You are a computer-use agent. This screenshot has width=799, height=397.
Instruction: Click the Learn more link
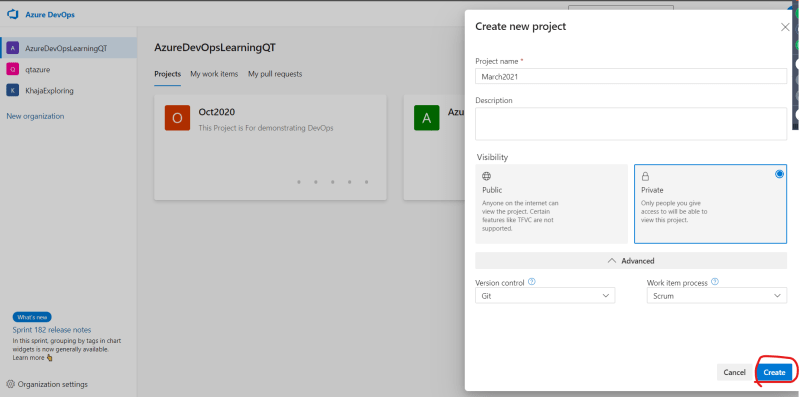29,358
